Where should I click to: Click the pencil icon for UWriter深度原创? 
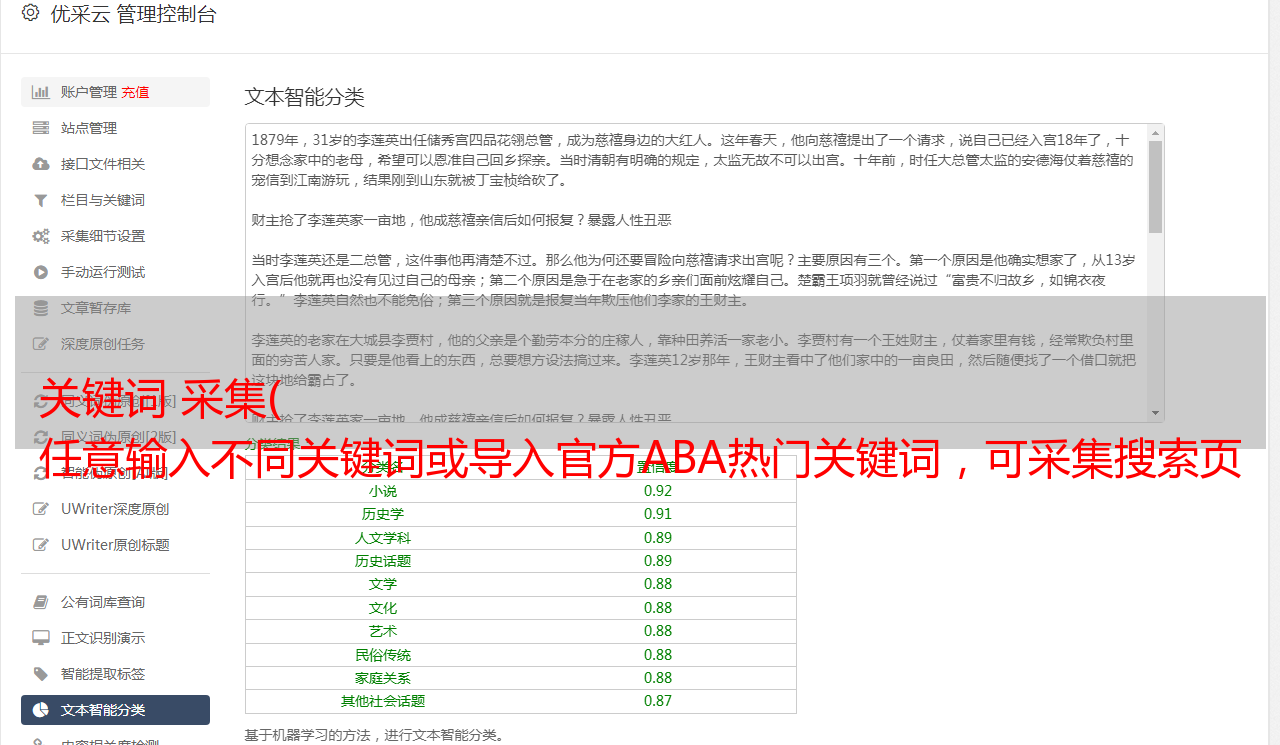coord(41,509)
